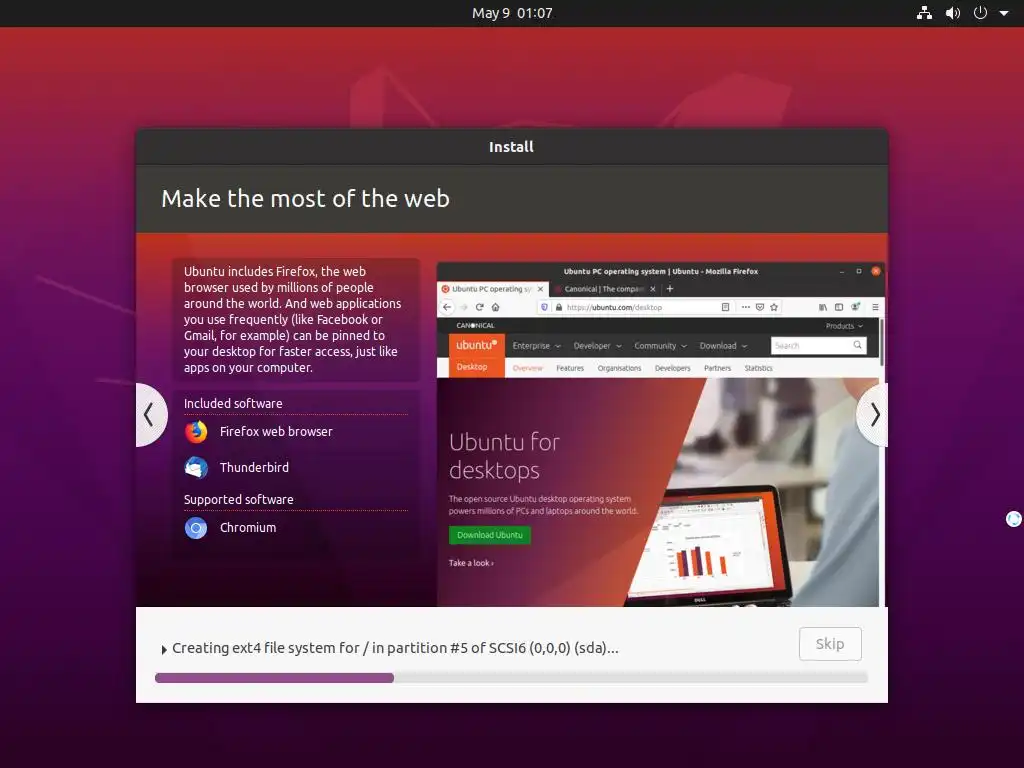Click the installation progress bar
Screen dimensions: 1024x768
coord(511,678)
